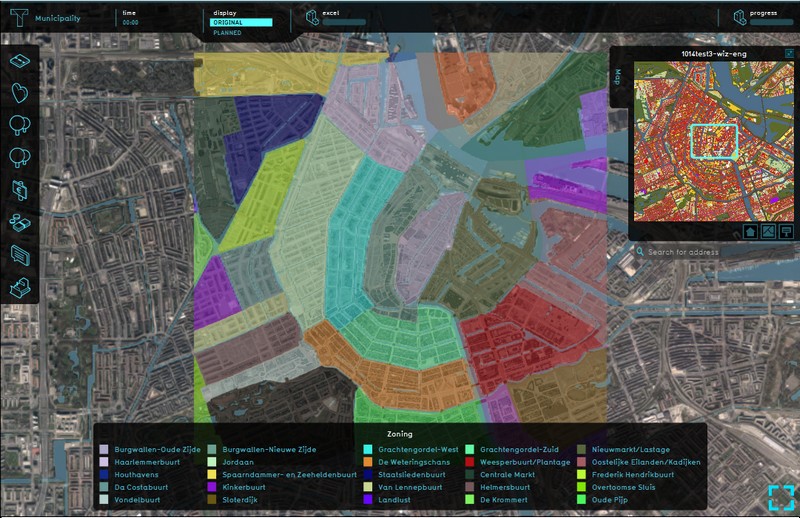
Task: Click the chart icon below the minimap
Action: click(787, 231)
